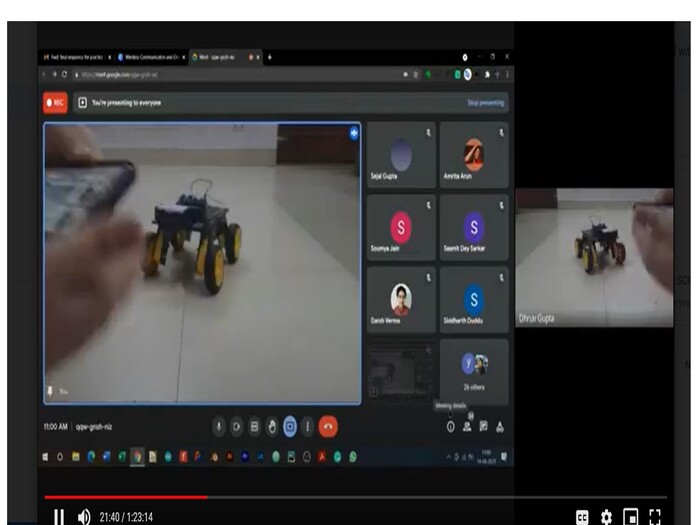Open the Meet chat panel
Viewport: 700px width, 525px height.
coord(483,427)
